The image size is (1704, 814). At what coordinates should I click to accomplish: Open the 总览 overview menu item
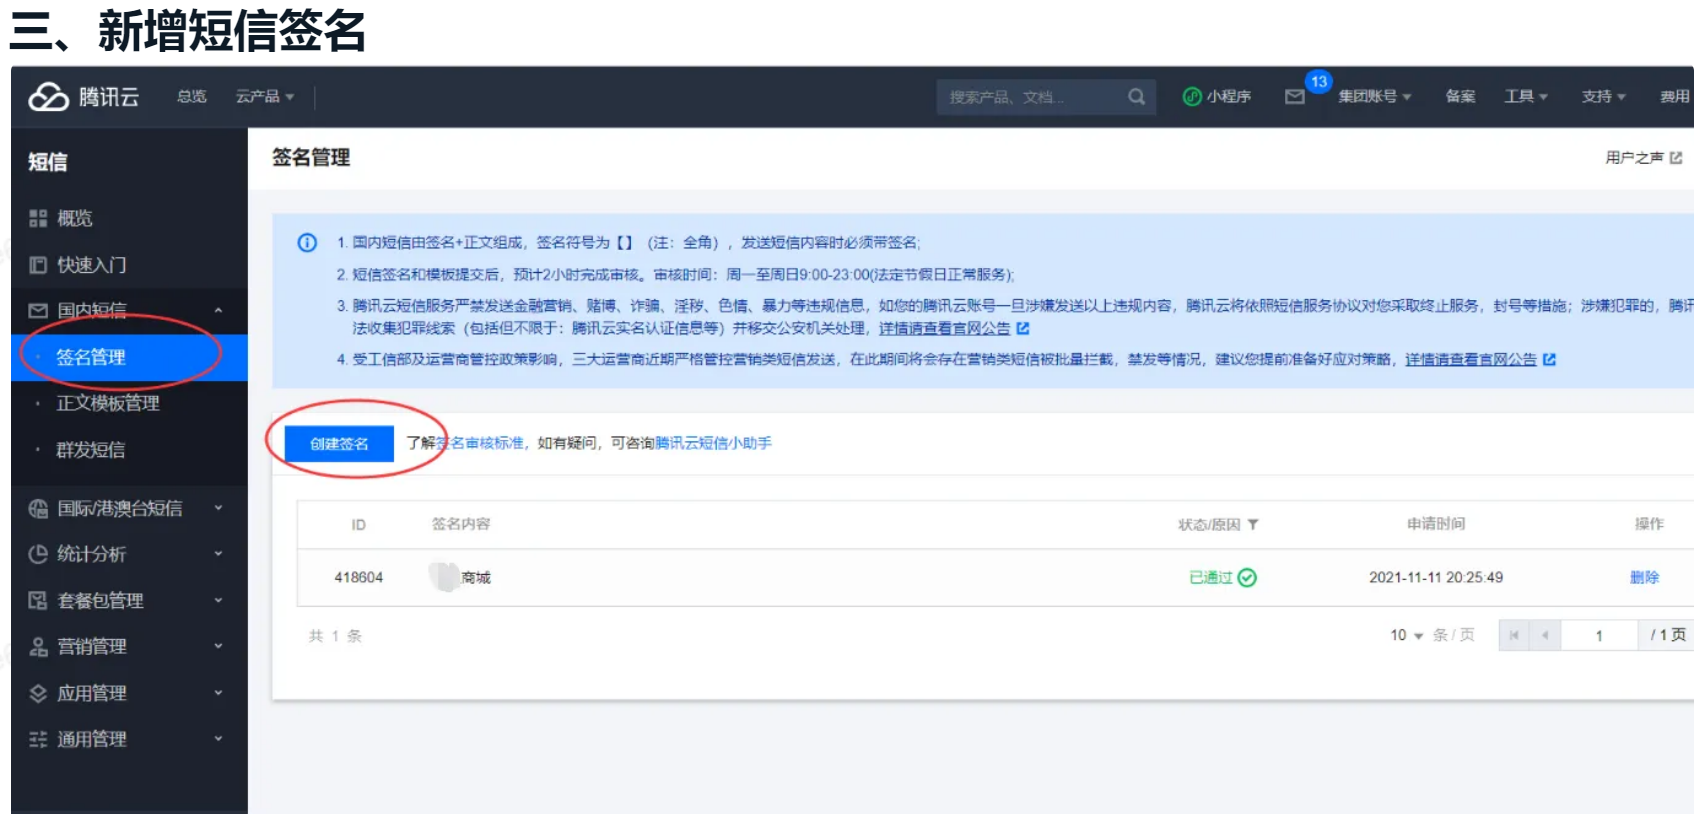[x=191, y=97]
